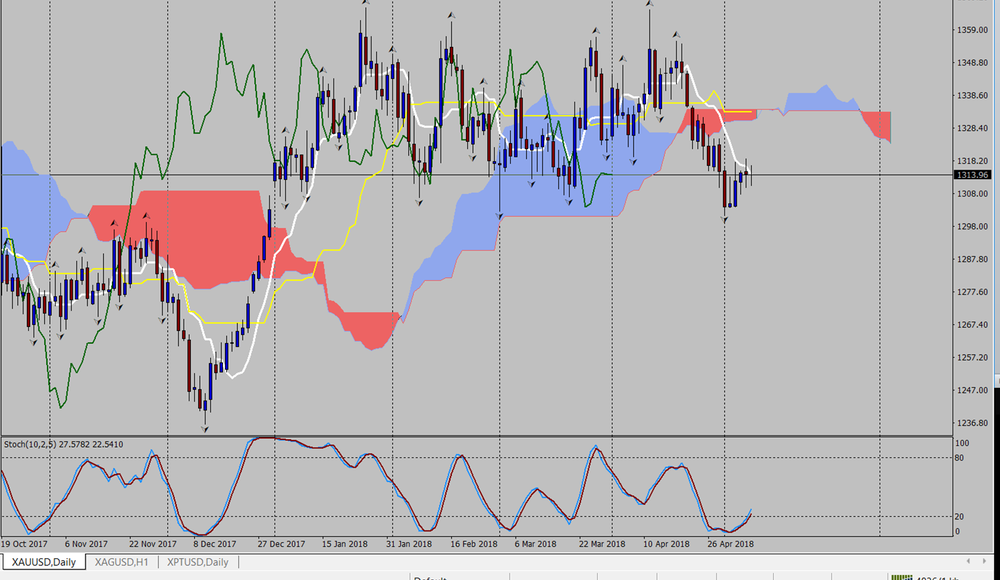Click the 22 Nov 2017 date label
This screenshot has height=580, width=1000.
point(152,544)
